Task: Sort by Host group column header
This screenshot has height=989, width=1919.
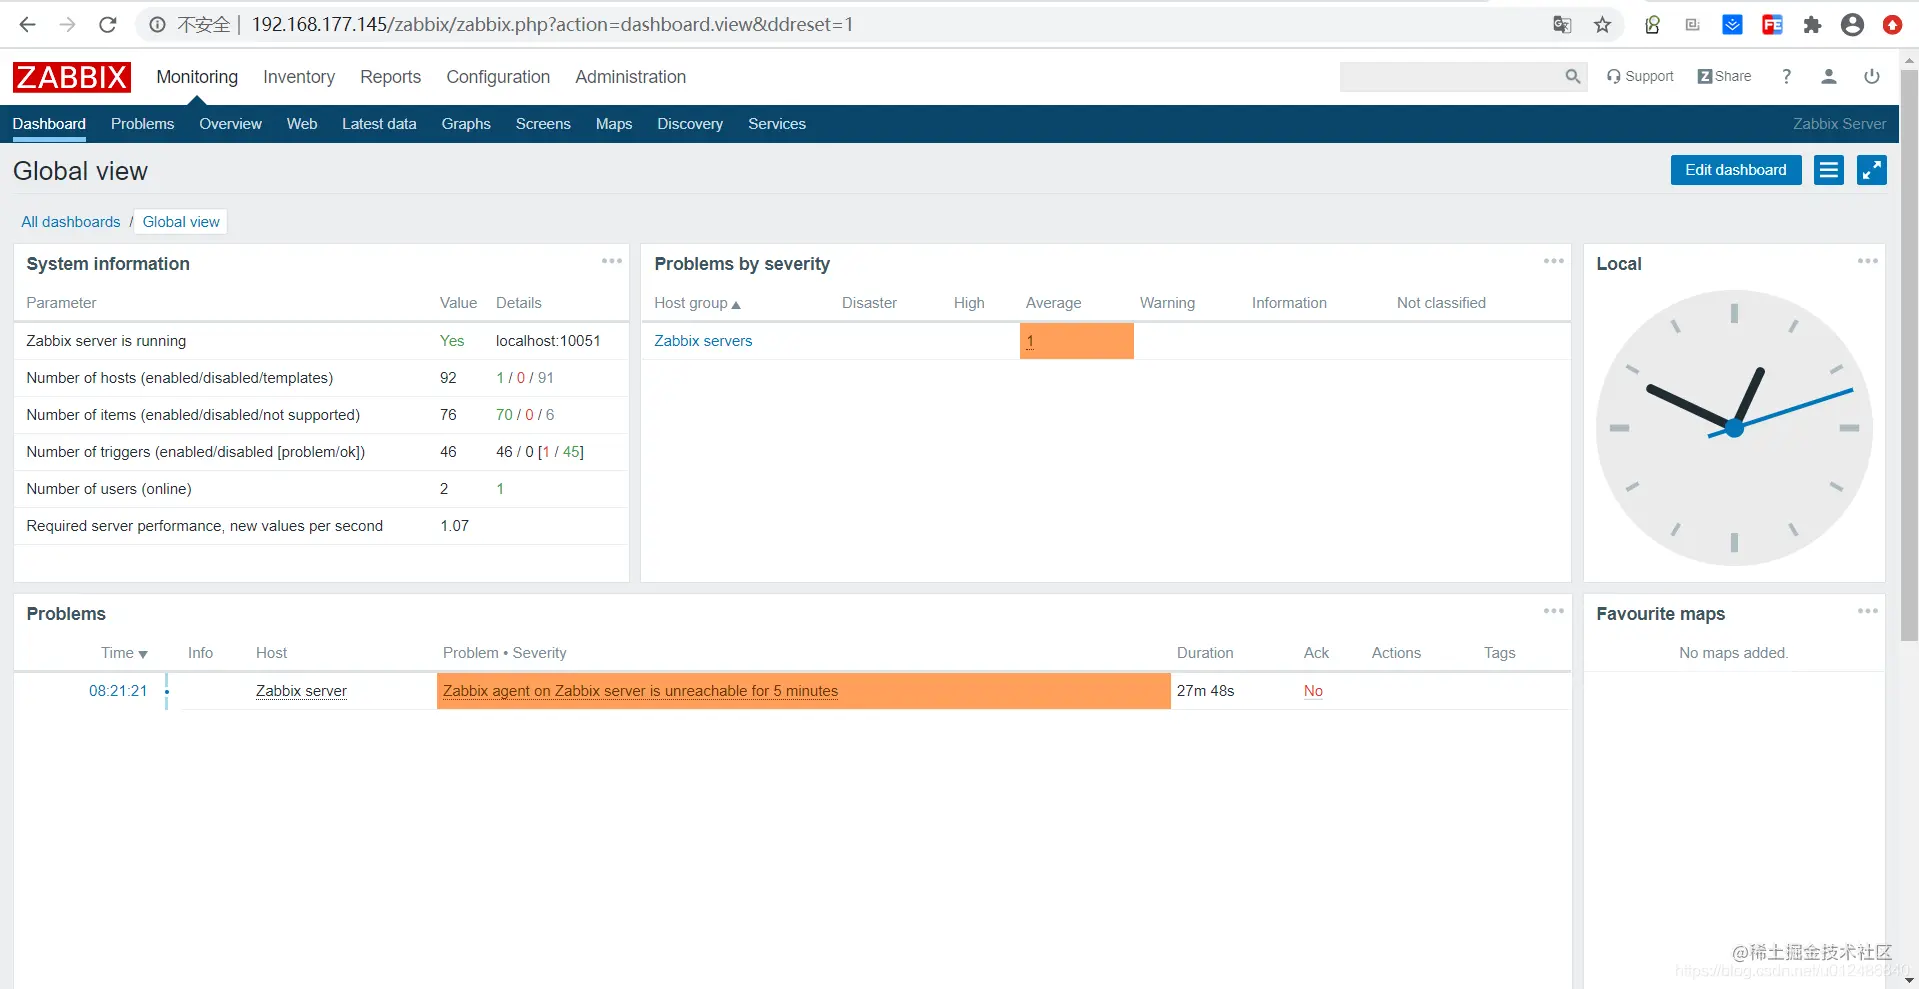Action: click(x=697, y=303)
